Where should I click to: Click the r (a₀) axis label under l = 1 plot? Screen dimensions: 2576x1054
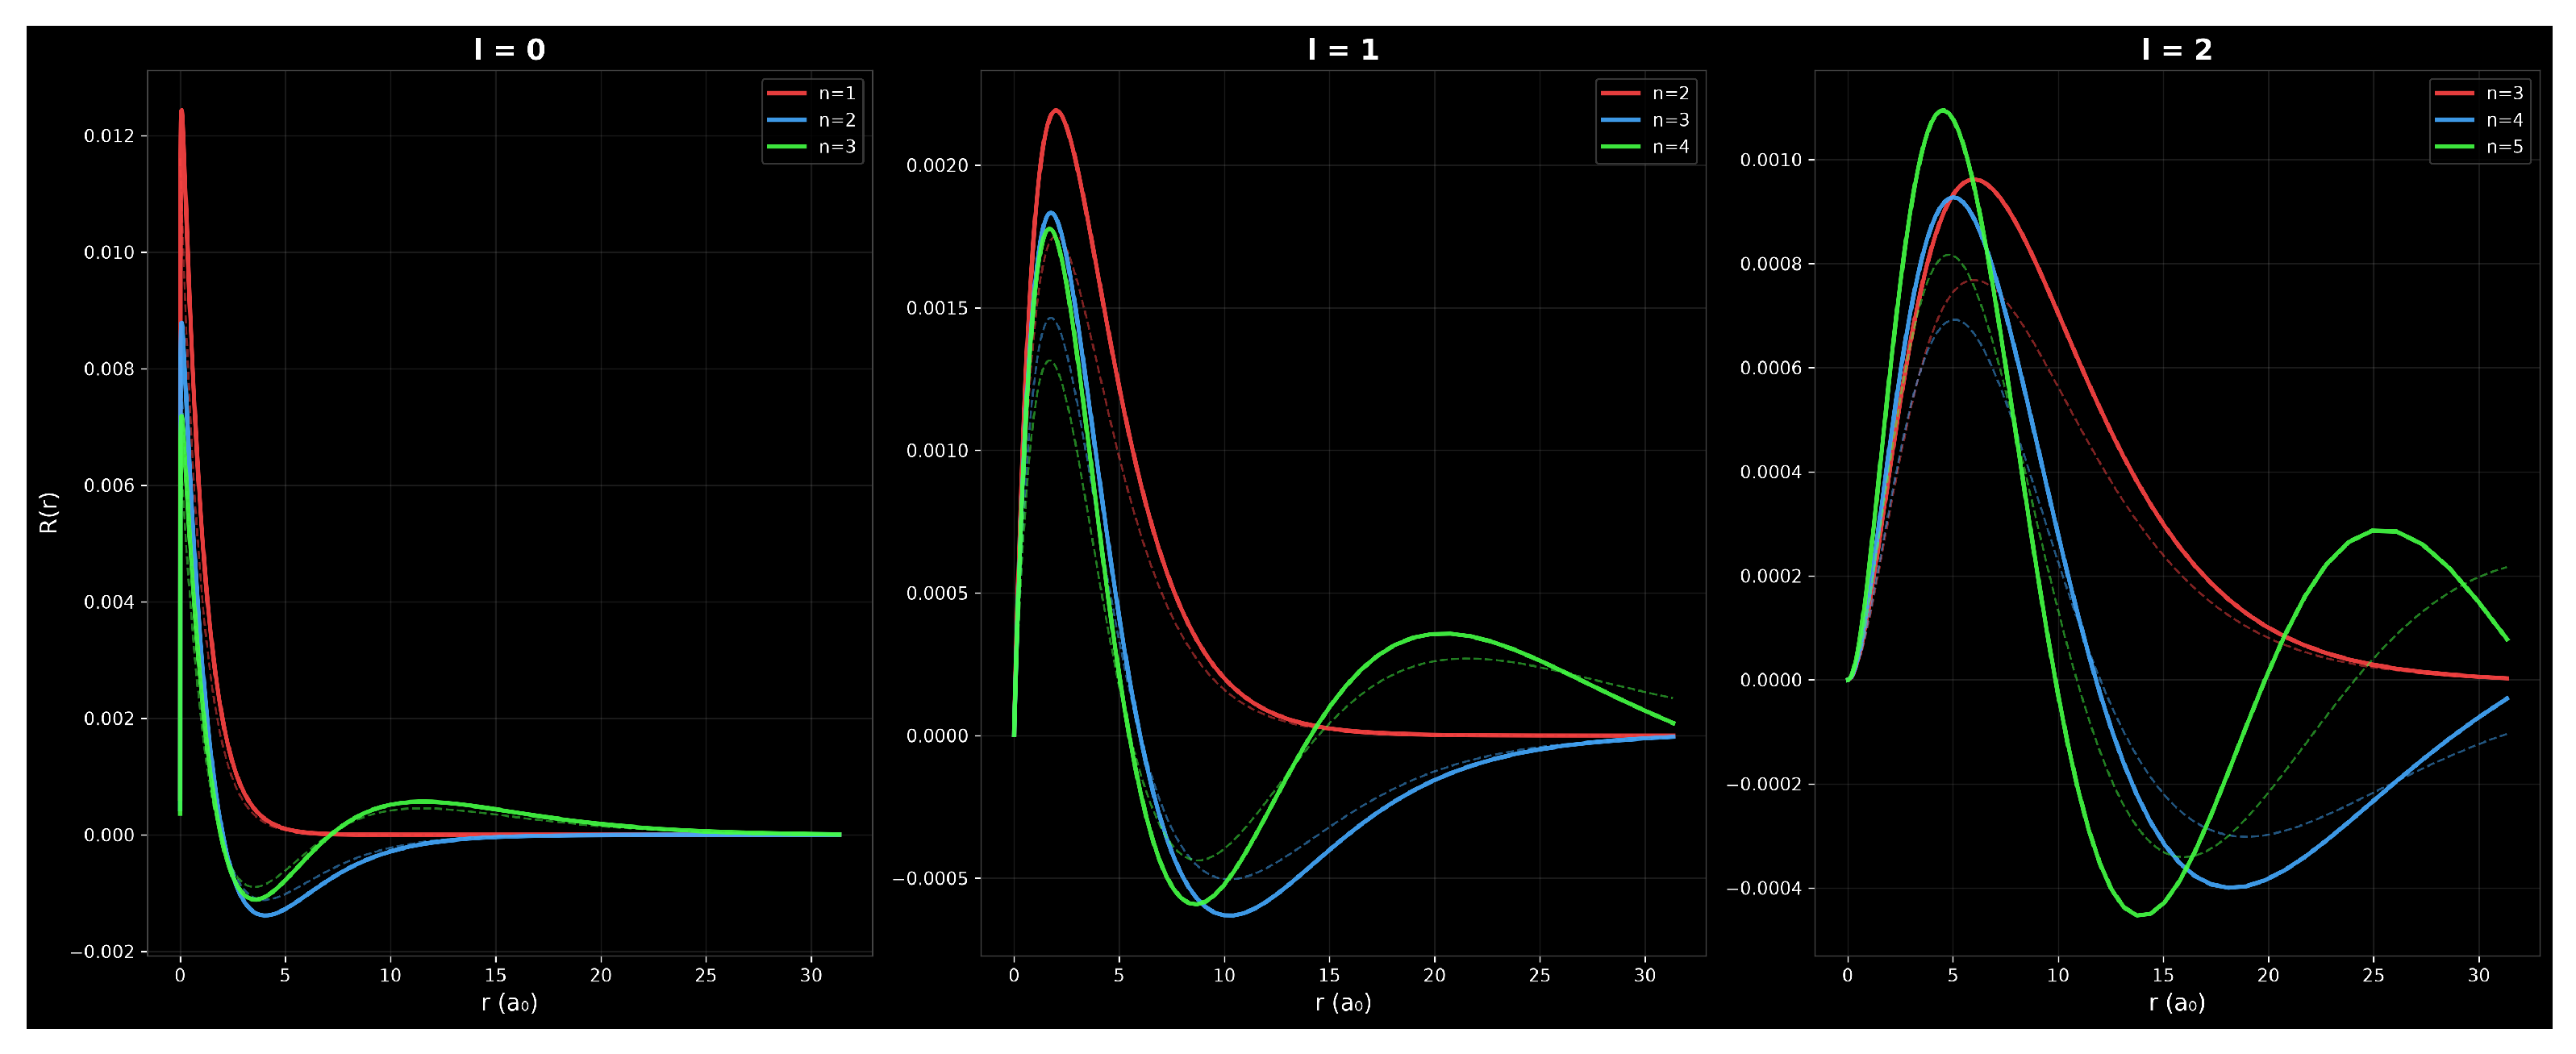point(1343,1003)
